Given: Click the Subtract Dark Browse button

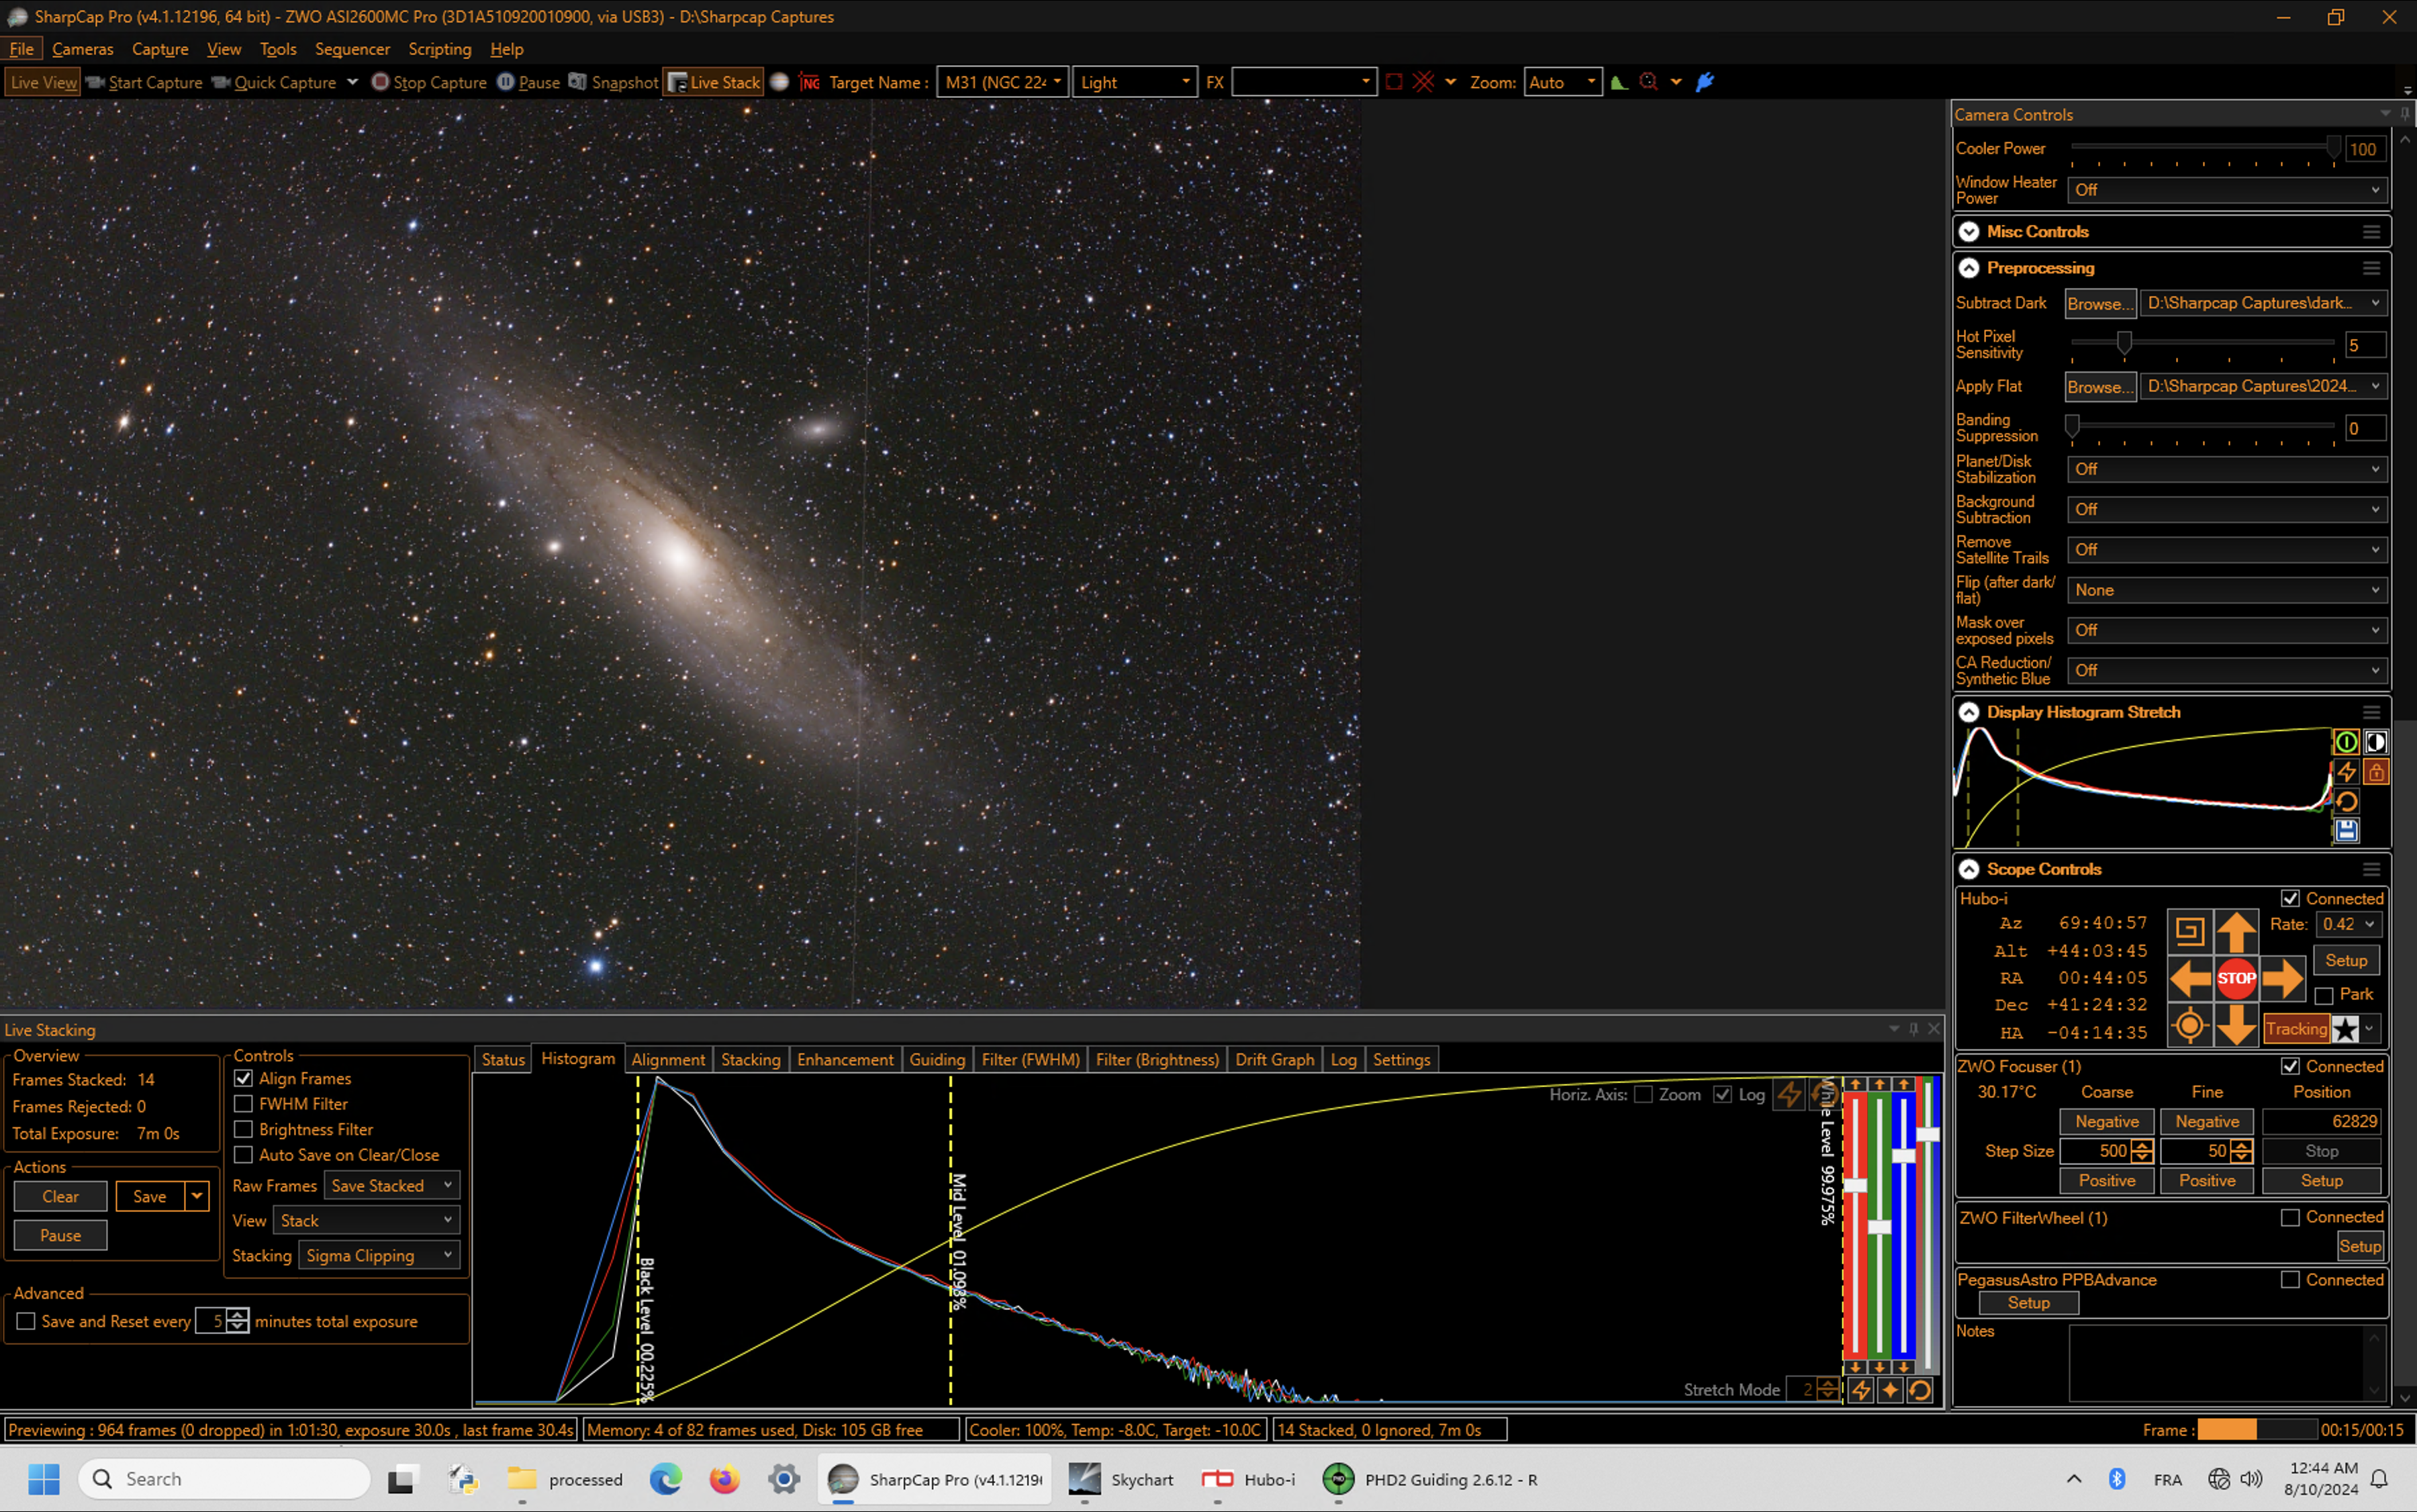Looking at the screenshot, I should pos(2100,303).
